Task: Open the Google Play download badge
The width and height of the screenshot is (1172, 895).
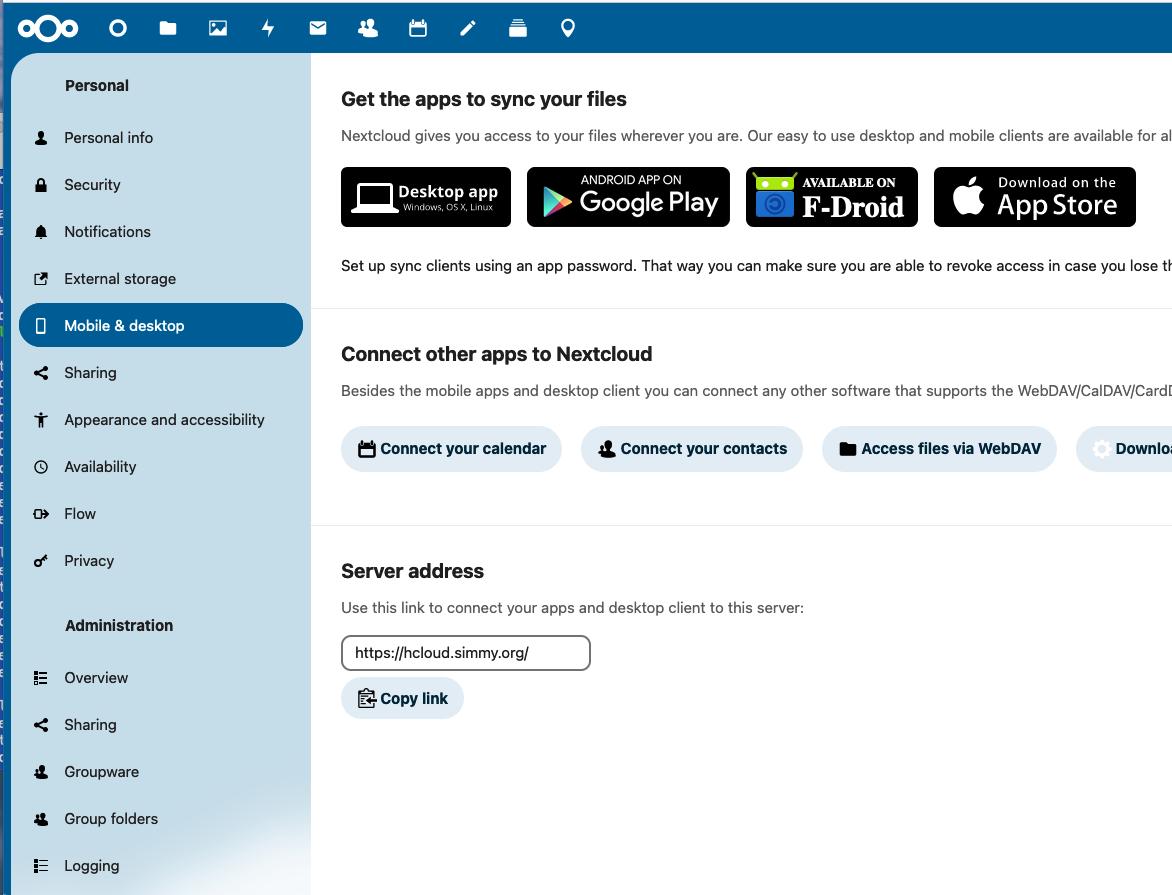Action: 628,197
